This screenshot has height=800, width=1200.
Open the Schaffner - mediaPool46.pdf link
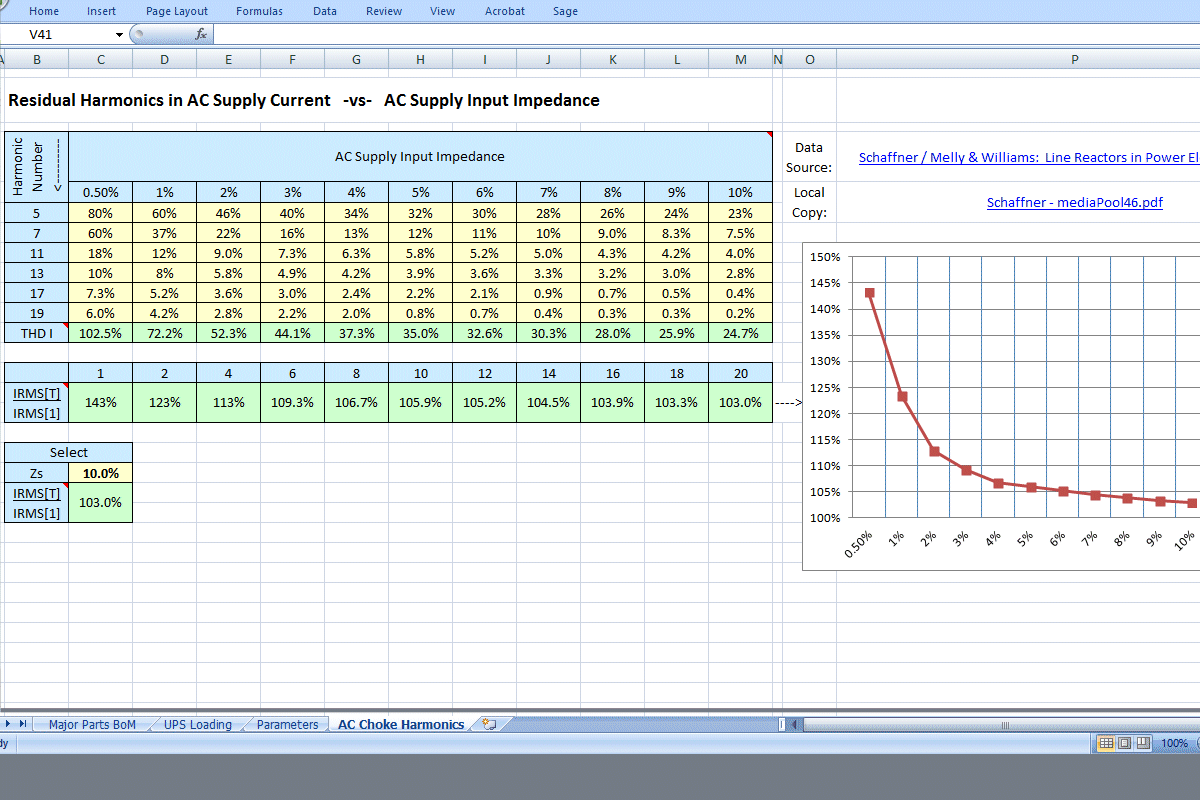click(1074, 202)
